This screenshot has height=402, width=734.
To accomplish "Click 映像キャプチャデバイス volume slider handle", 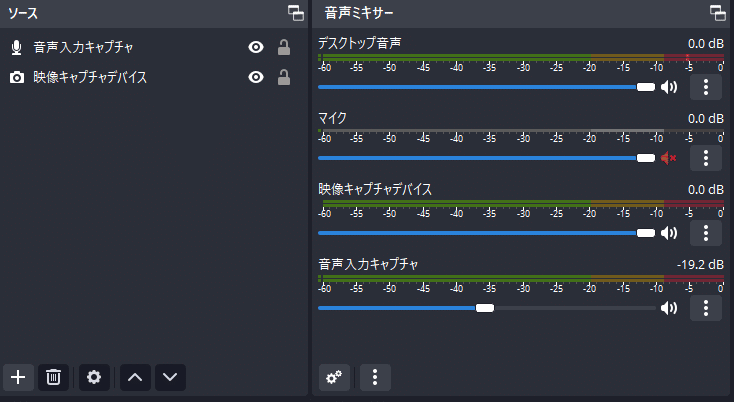I will [x=646, y=233].
